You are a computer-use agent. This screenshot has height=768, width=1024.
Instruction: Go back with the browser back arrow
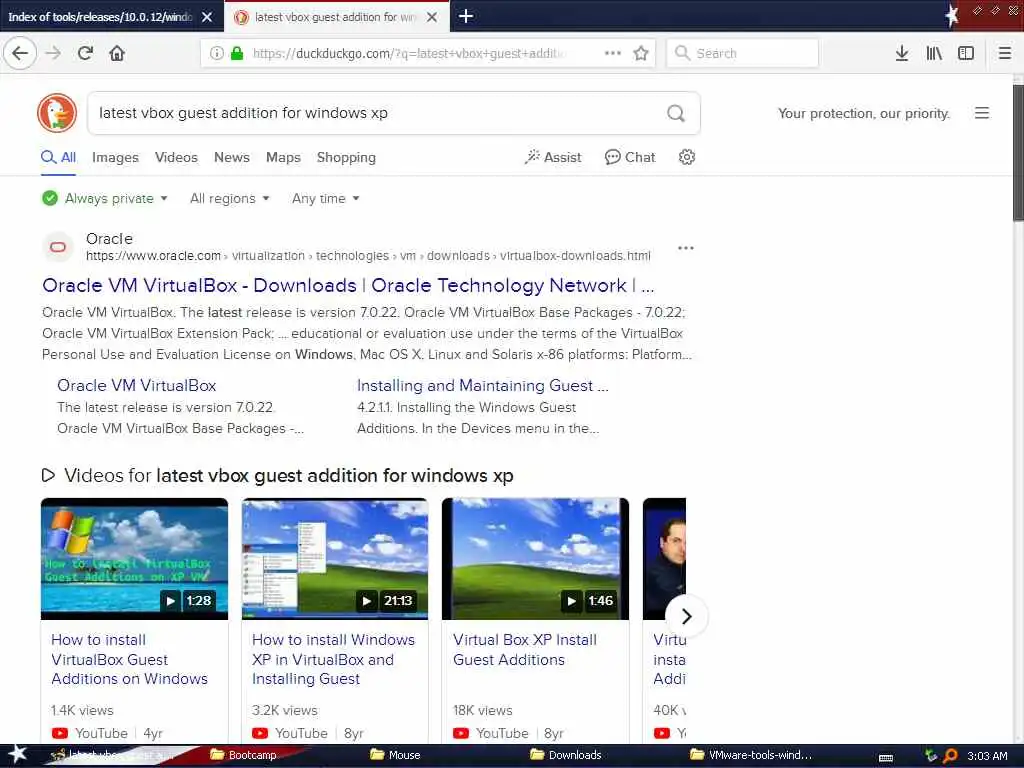20,53
